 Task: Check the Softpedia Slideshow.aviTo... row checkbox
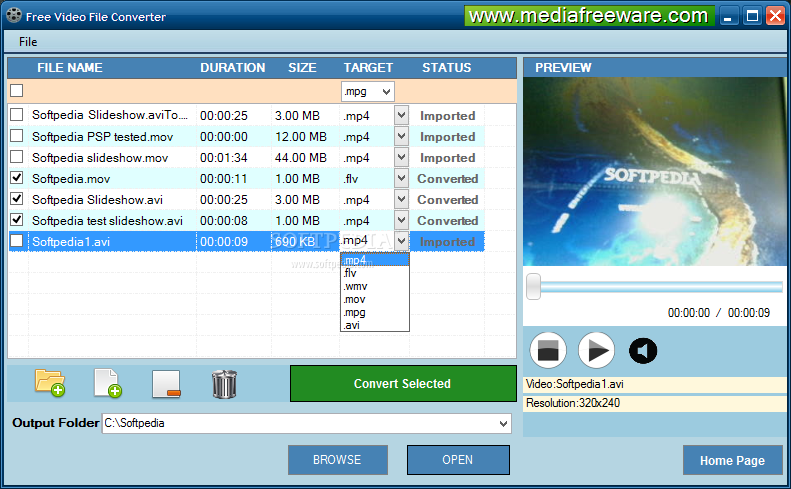point(17,115)
